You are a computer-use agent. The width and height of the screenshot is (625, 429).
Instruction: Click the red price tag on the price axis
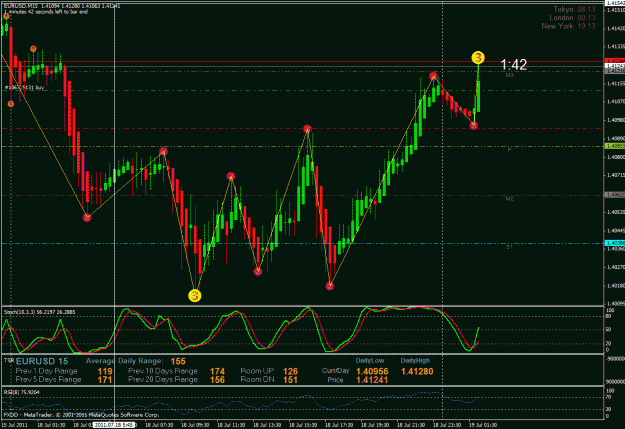click(615, 61)
